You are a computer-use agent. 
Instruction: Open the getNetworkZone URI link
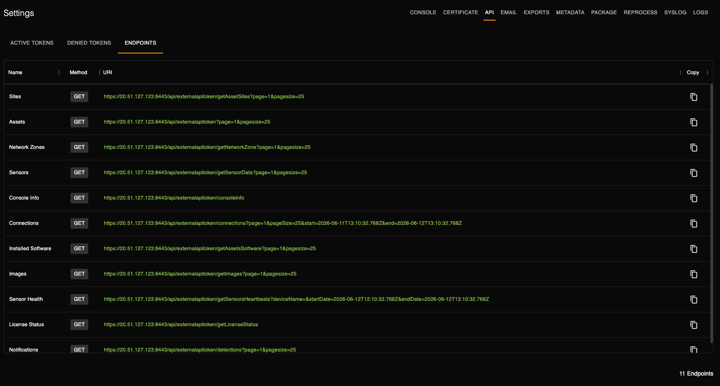207,147
